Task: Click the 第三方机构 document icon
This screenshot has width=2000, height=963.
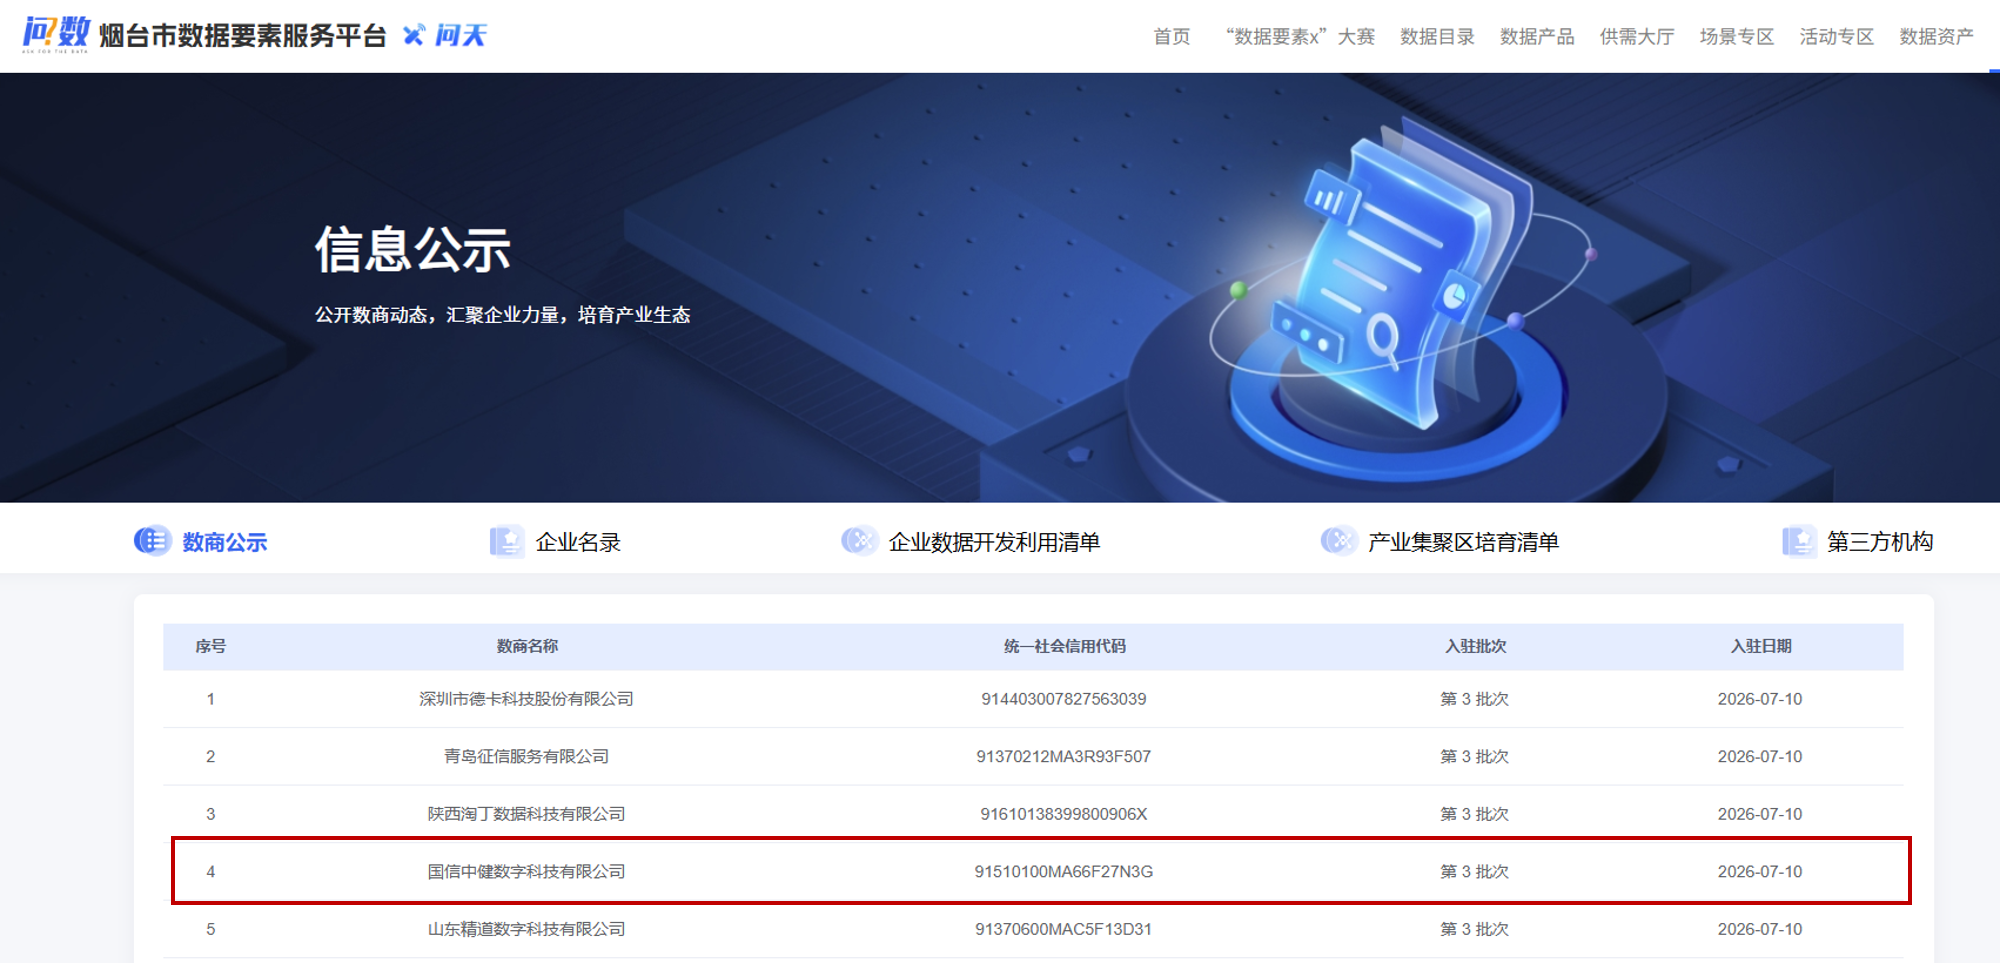Action: (1798, 541)
